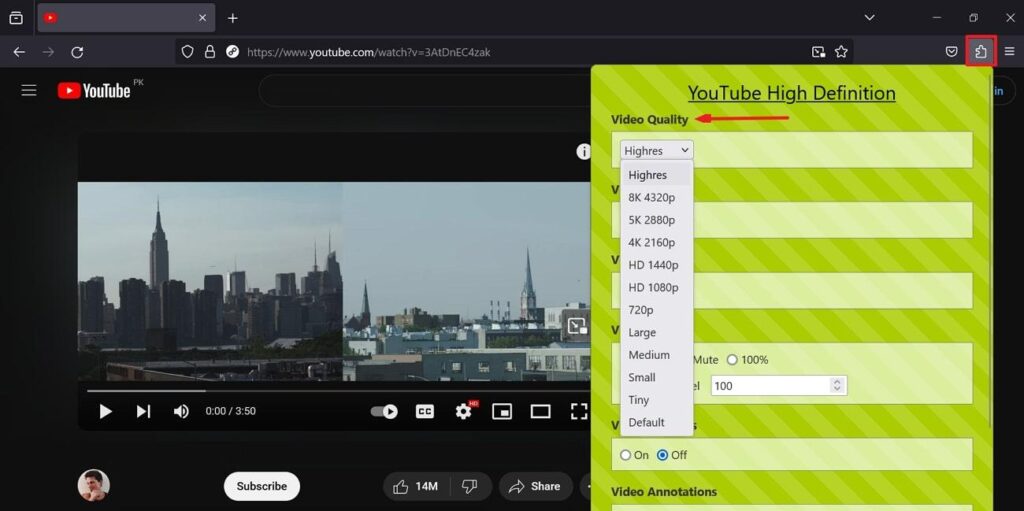Image resolution: width=1024 pixels, height=511 pixels.
Task: Toggle YouTube autoplay switch
Action: pyautogui.click(x=384, y=411)
